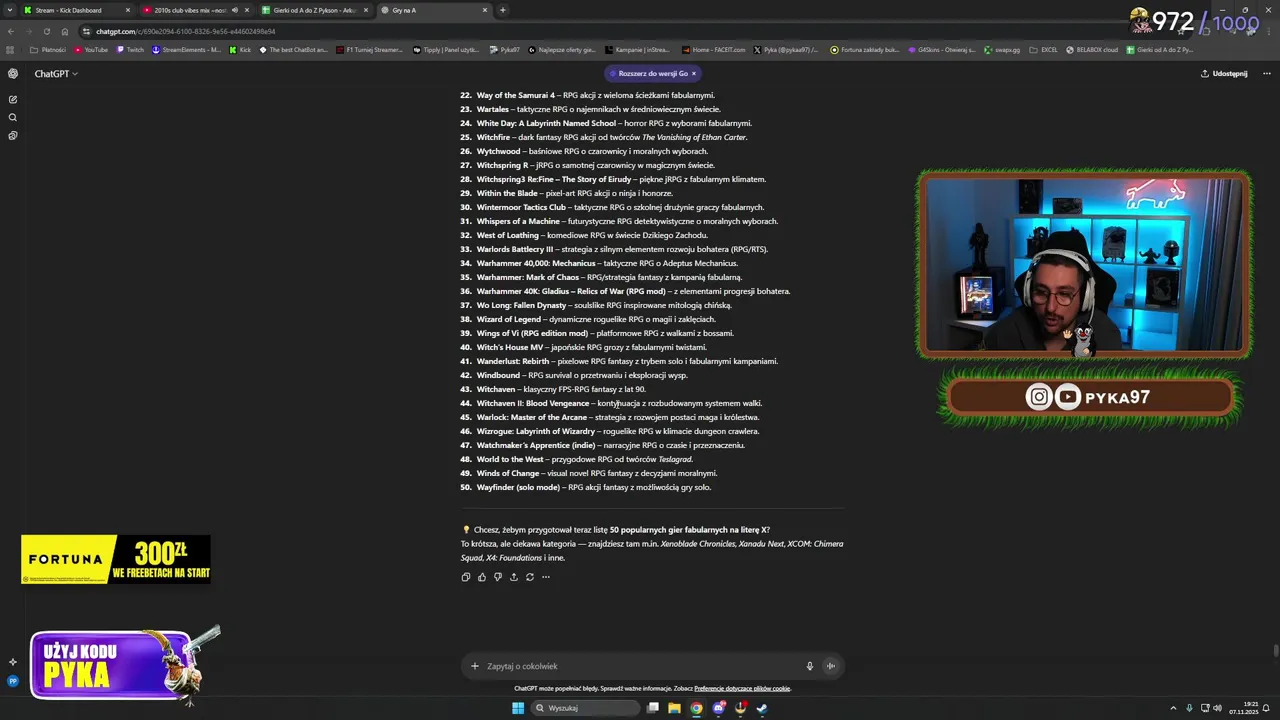Give the response a thumbs down
The image size is (1280, 720).
pyautogui.click(x=498, y=577)
